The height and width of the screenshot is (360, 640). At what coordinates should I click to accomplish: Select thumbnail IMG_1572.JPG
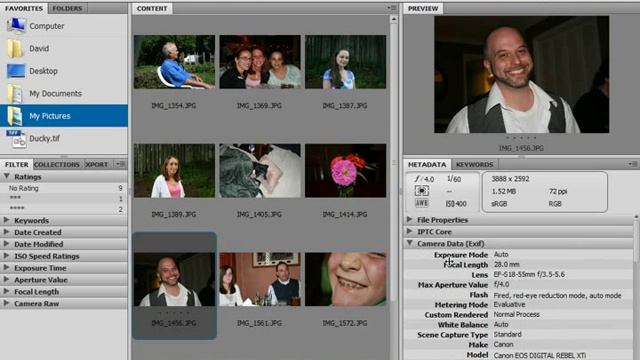tap(345, 280)
